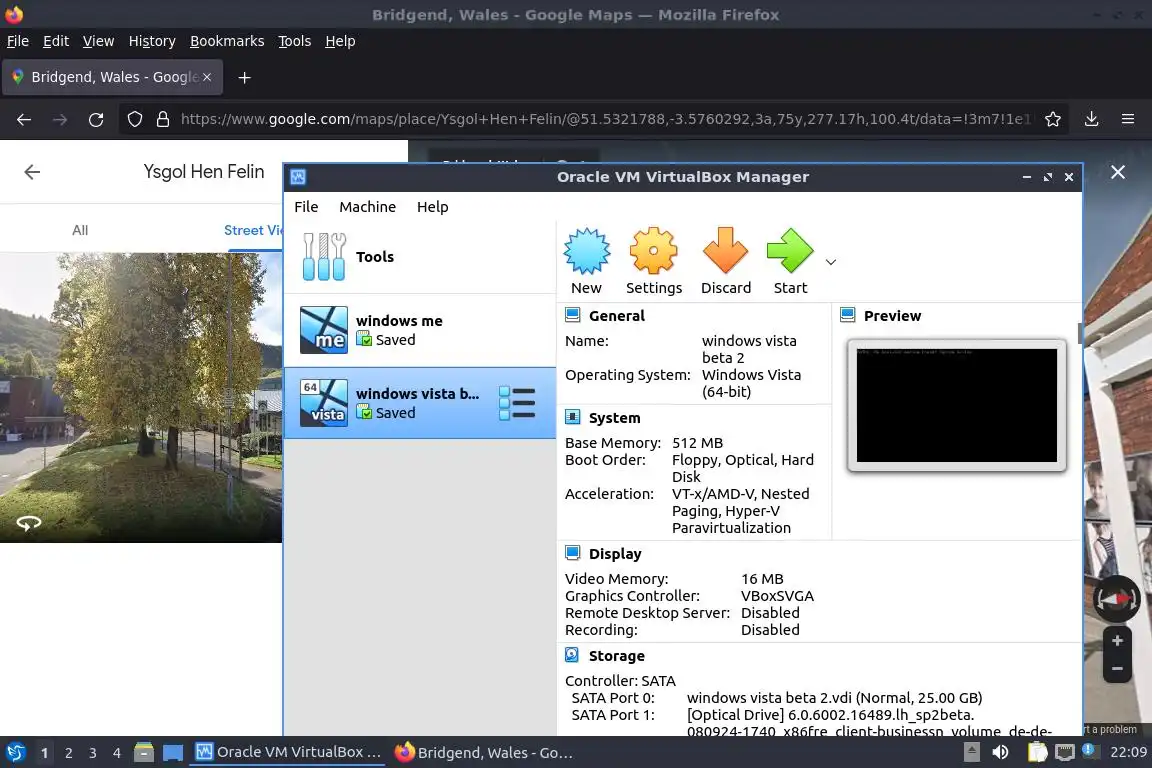Image resolution: width=1152 pixels, height=768 pixels.
Task: Switch to workspace 4
Action: point(116,753)
